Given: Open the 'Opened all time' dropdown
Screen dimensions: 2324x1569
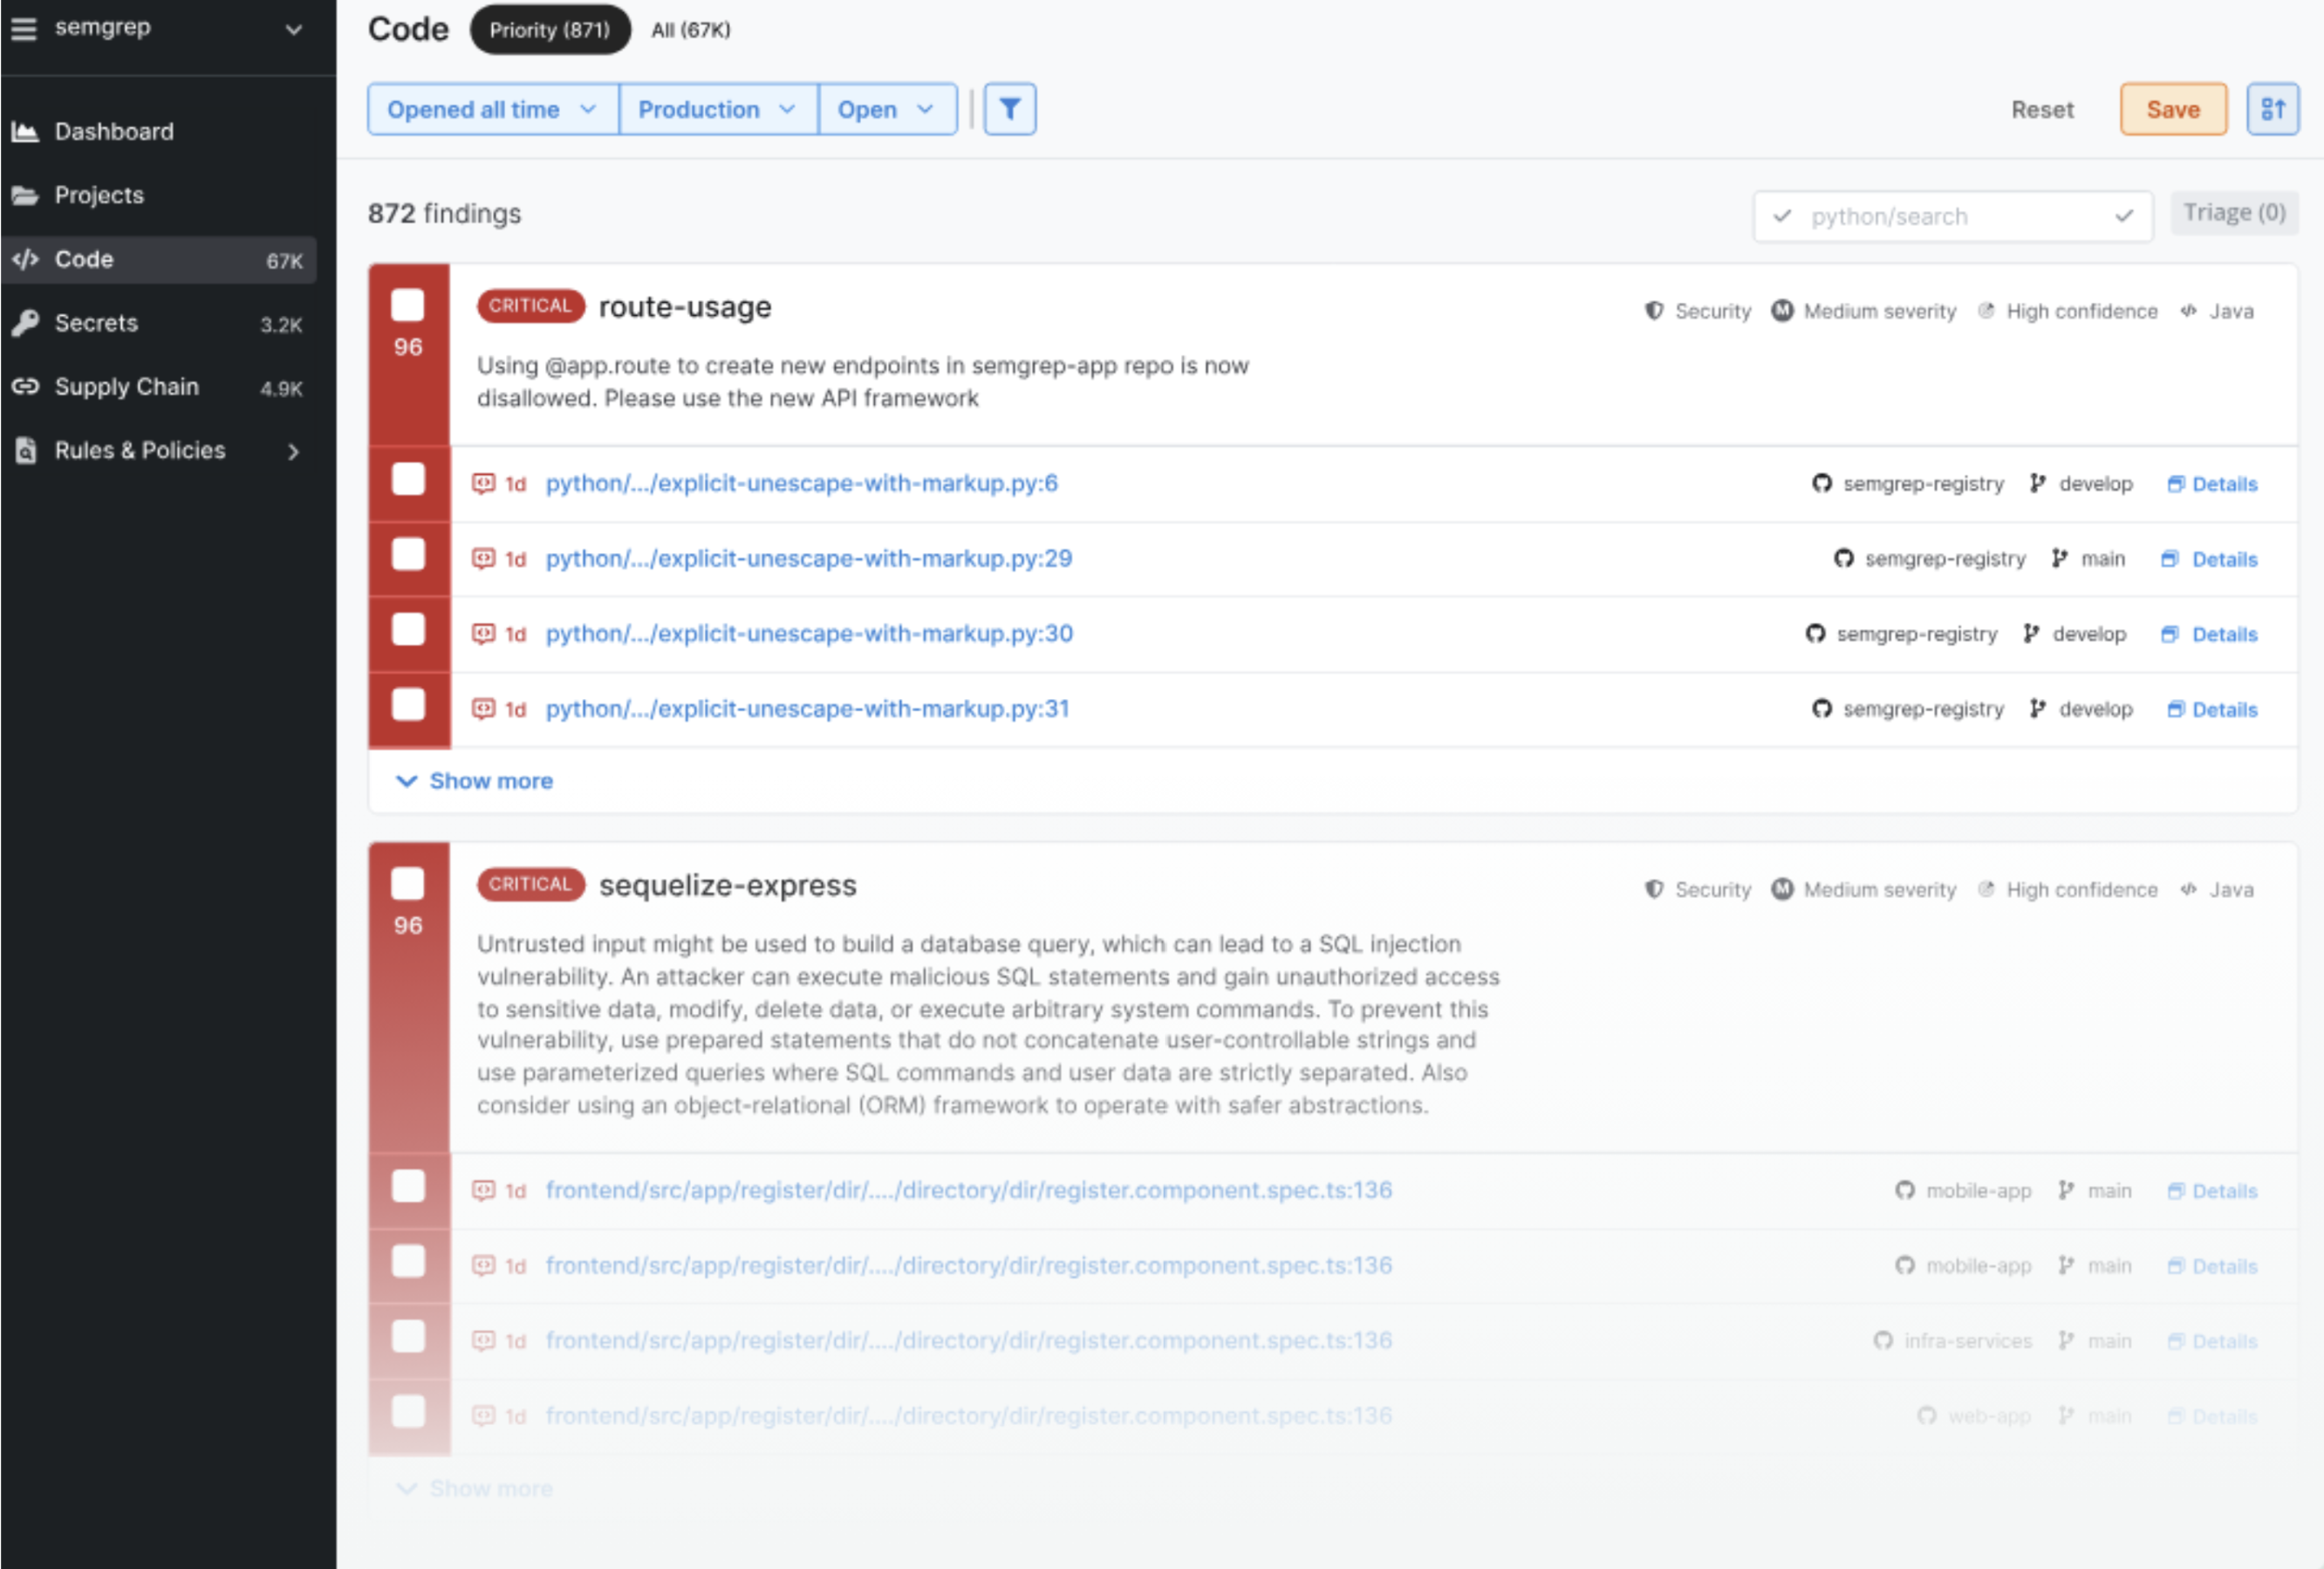Looking at the screenshot, I should (492, 109).
